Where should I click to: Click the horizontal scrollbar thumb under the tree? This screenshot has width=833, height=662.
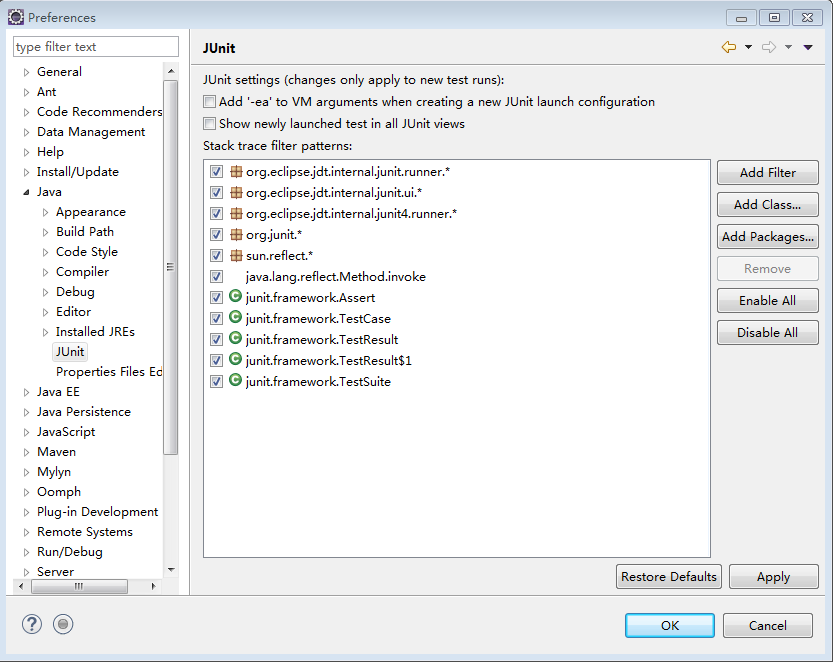click(x=79, y=586)
